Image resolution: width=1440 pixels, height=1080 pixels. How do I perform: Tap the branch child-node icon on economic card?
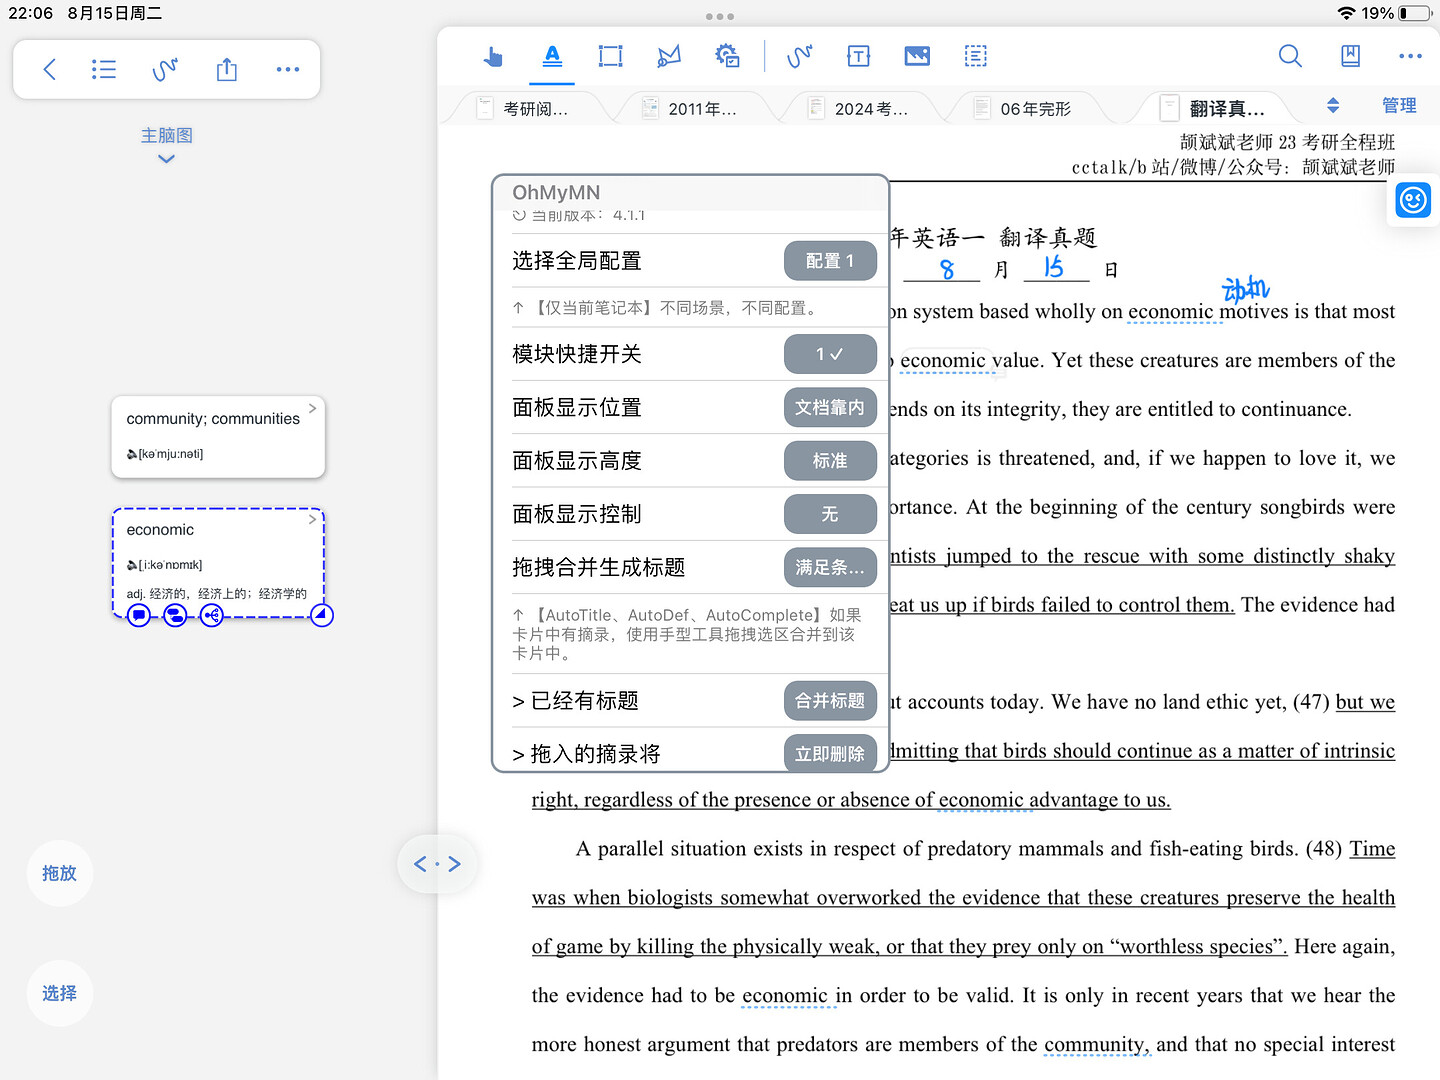click(x=211, y=615)
